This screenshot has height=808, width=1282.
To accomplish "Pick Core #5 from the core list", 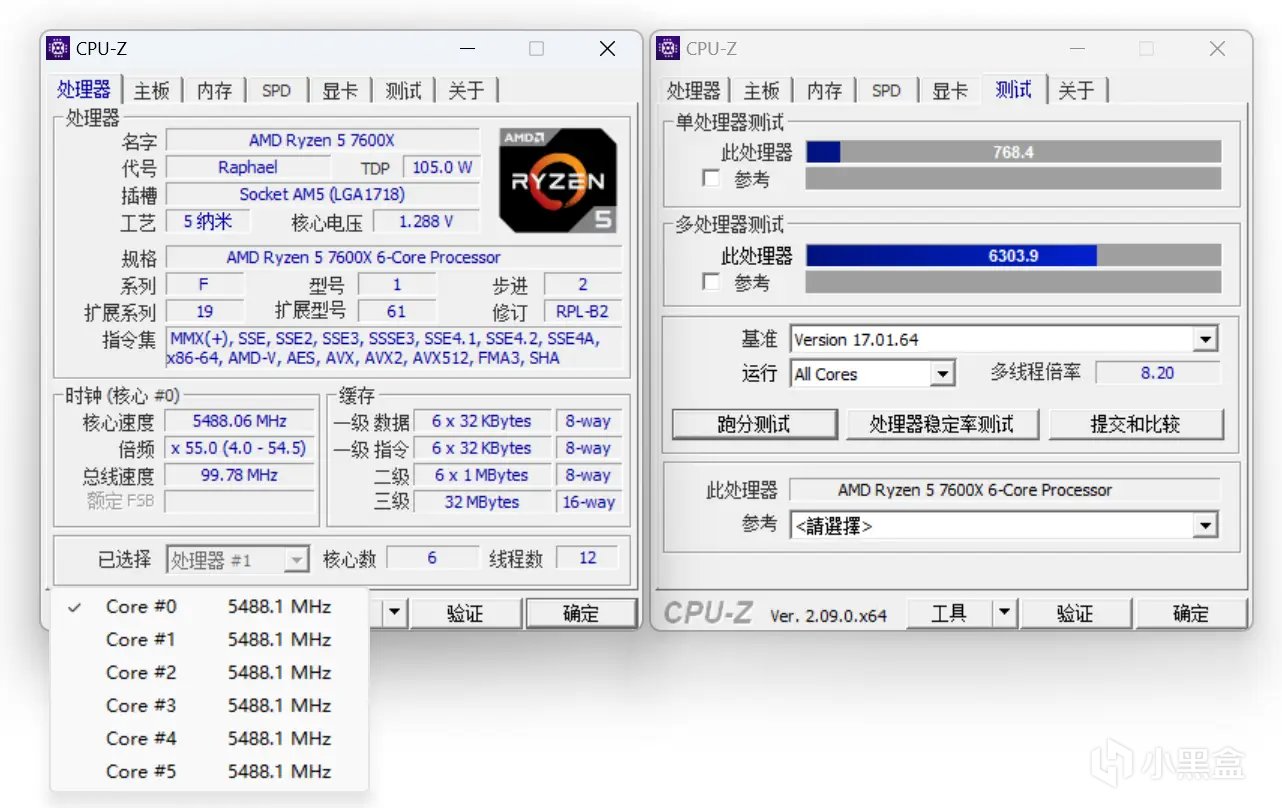I will [209, 771].
